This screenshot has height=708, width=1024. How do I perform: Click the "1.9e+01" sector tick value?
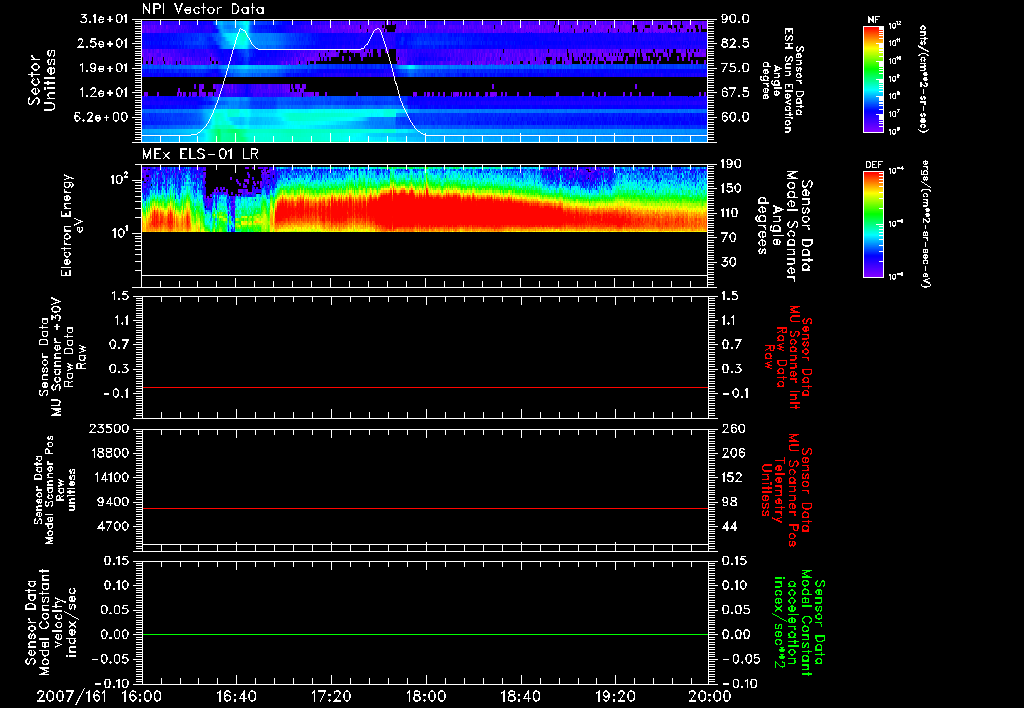tap(104, 68)
